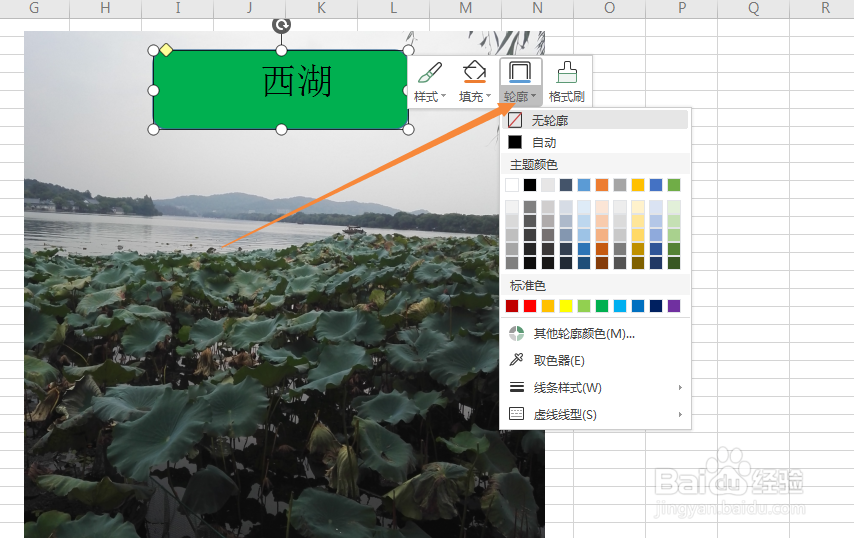Click the yellow diamond adjustment handle
854x538 pixels.
[x=166, y=51]
